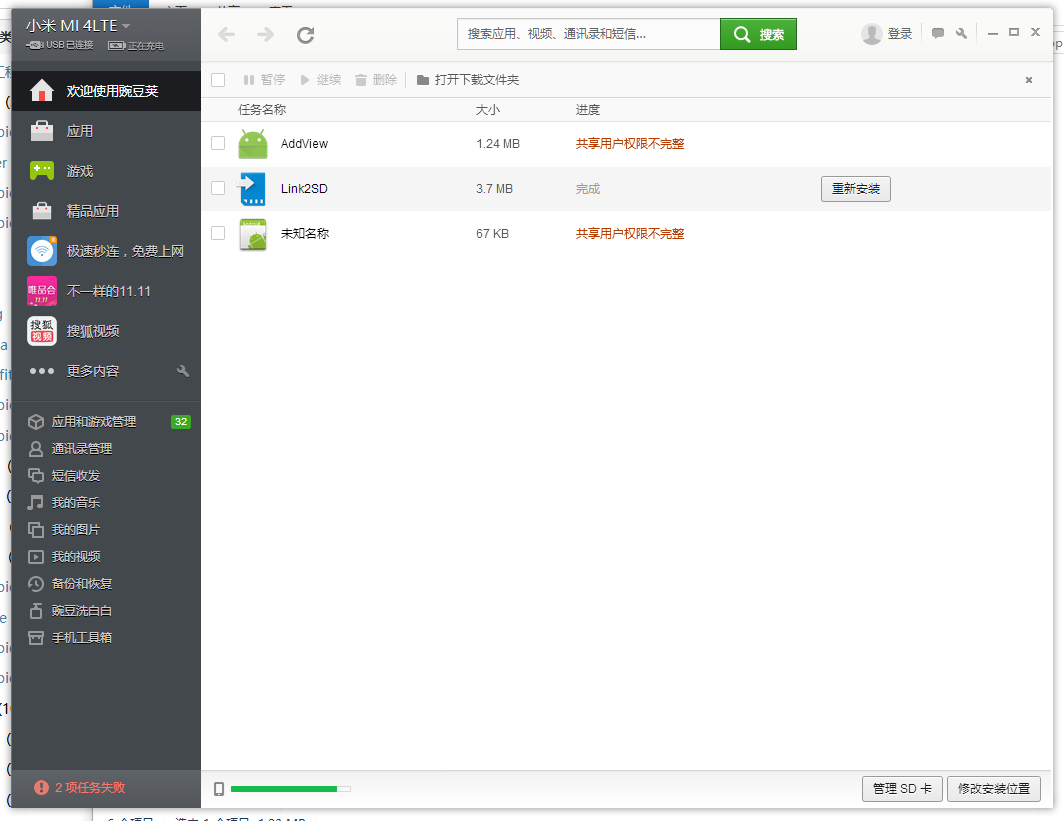Open the 游戏 section in sidebar
Image resolution: width=1064 pixels, height=821 pixels.
[x=106, y=171]
